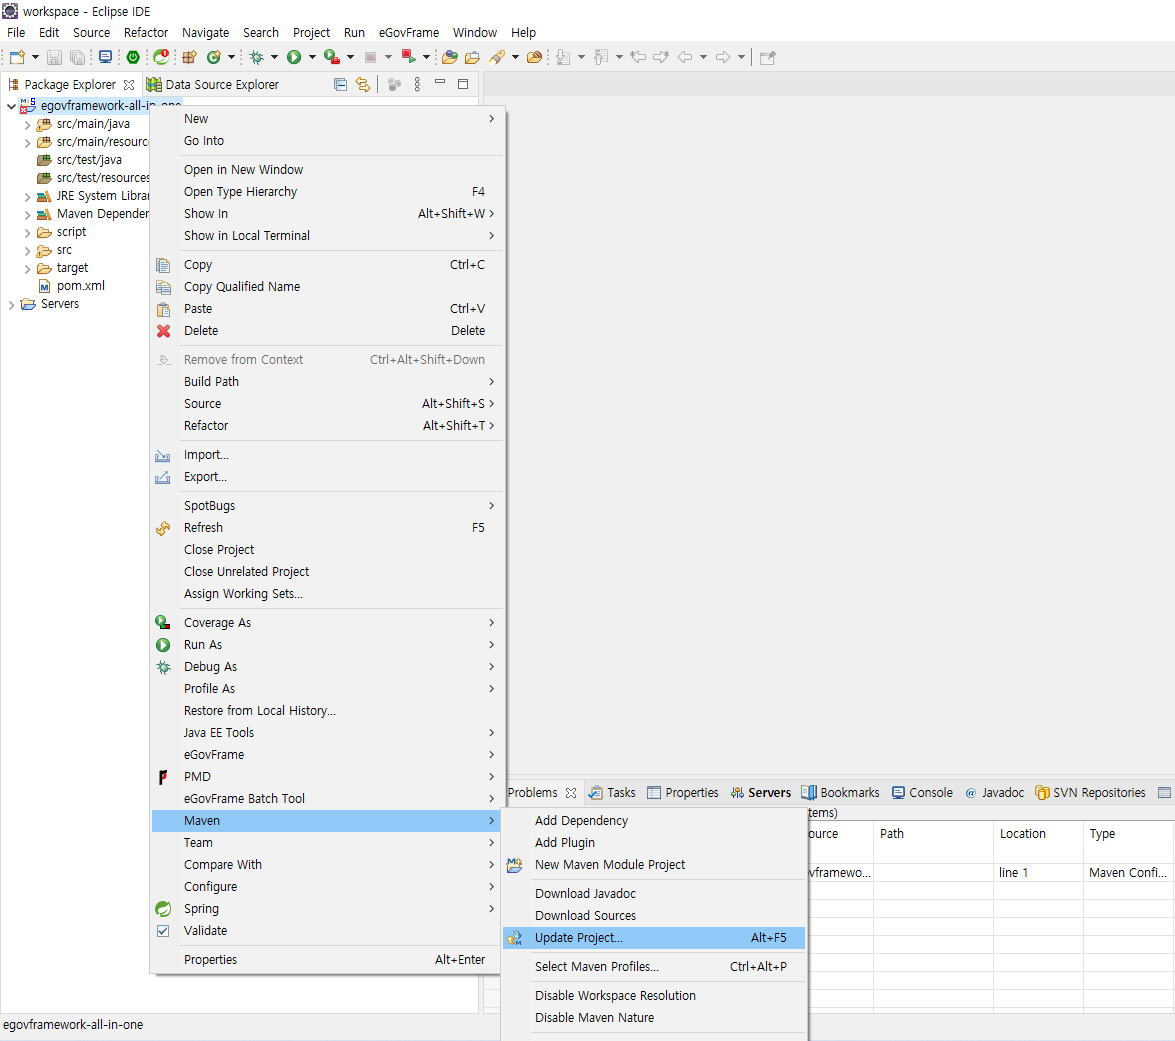Expand the Servers project tree arrow
The width and height of the screenshot is (1175, 1041).
tap(12, 304)
